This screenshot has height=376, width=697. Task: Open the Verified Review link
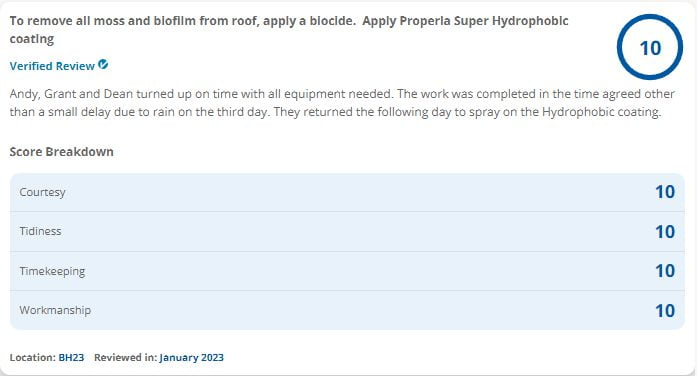(52, 66)
